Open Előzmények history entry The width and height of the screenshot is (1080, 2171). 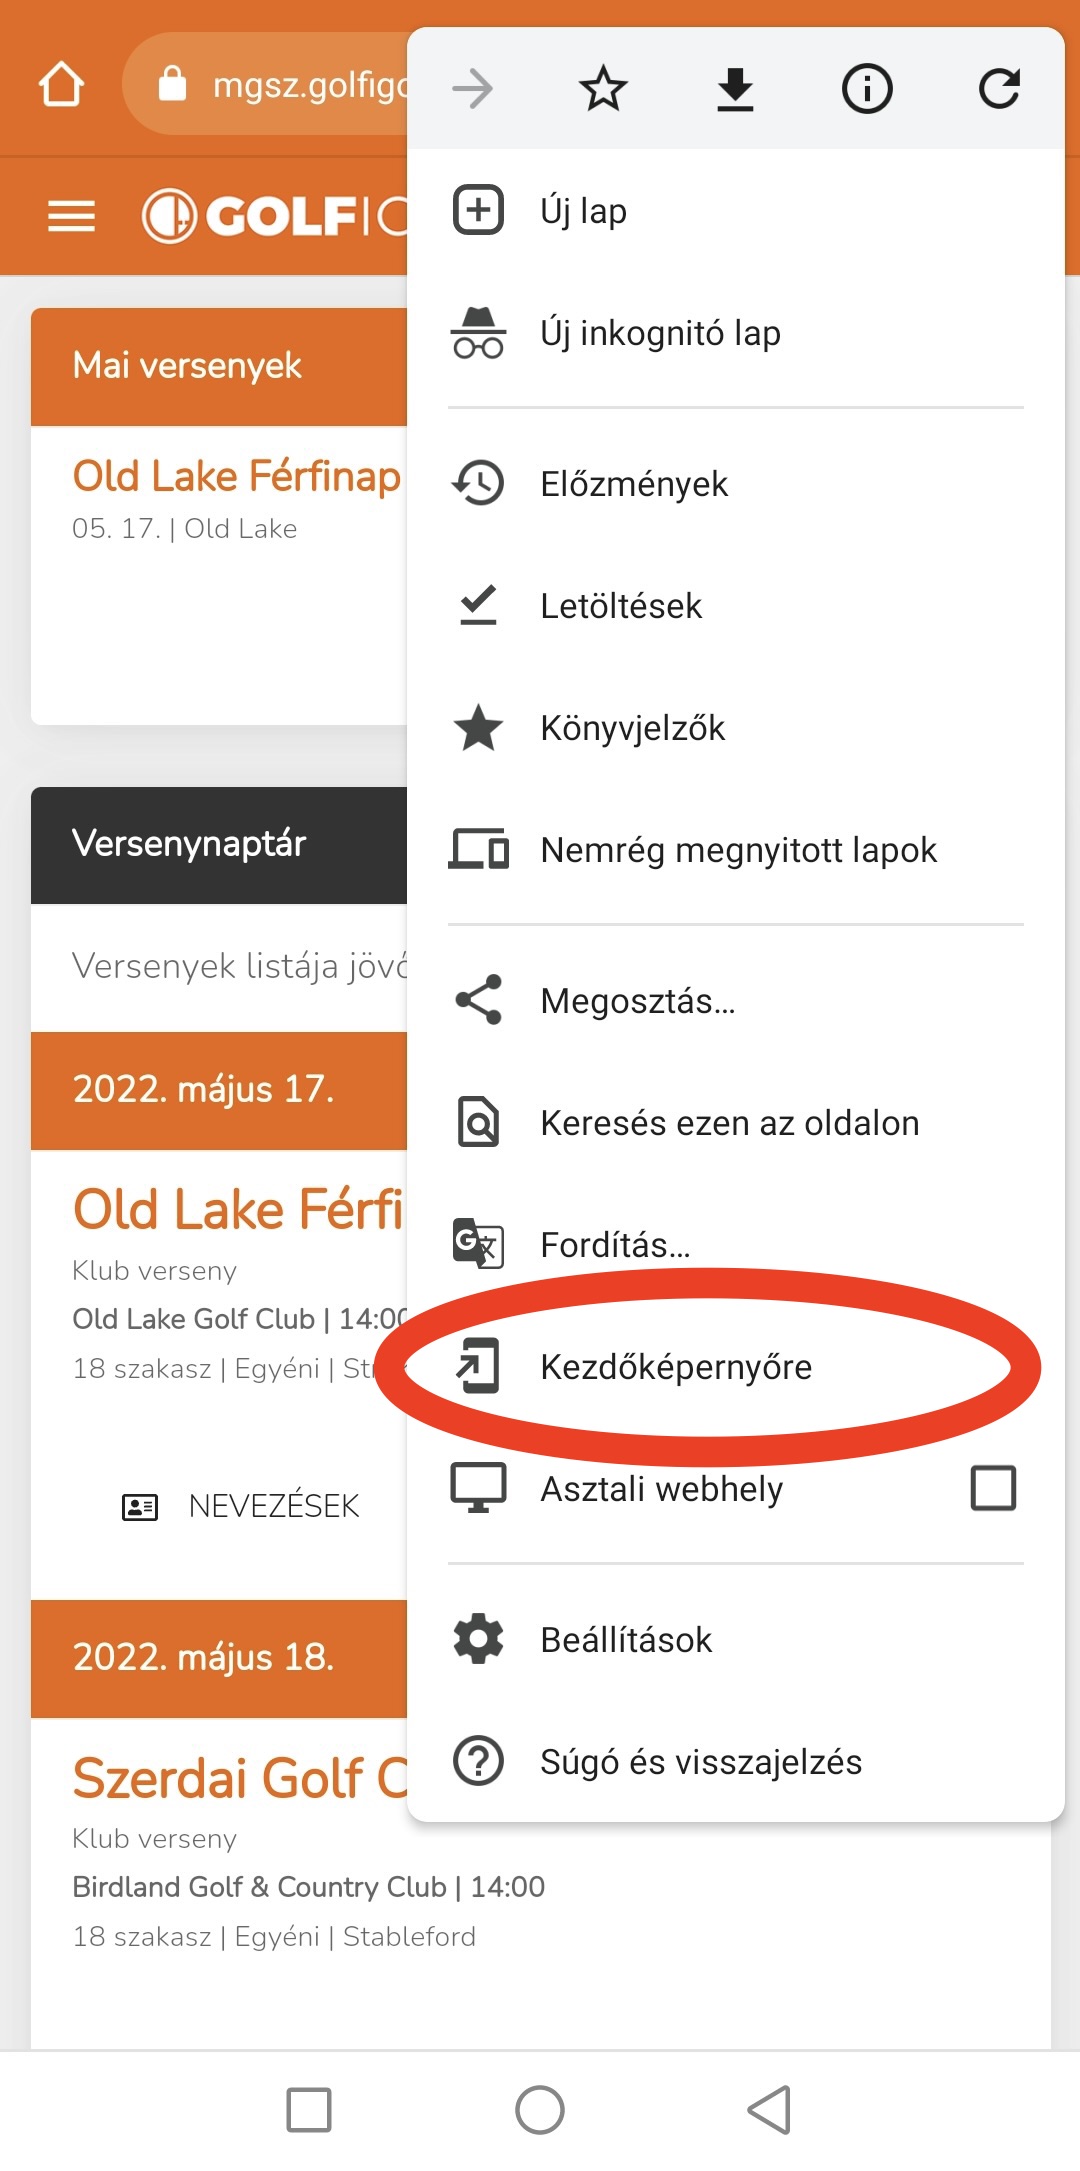(x=735, y=483)
